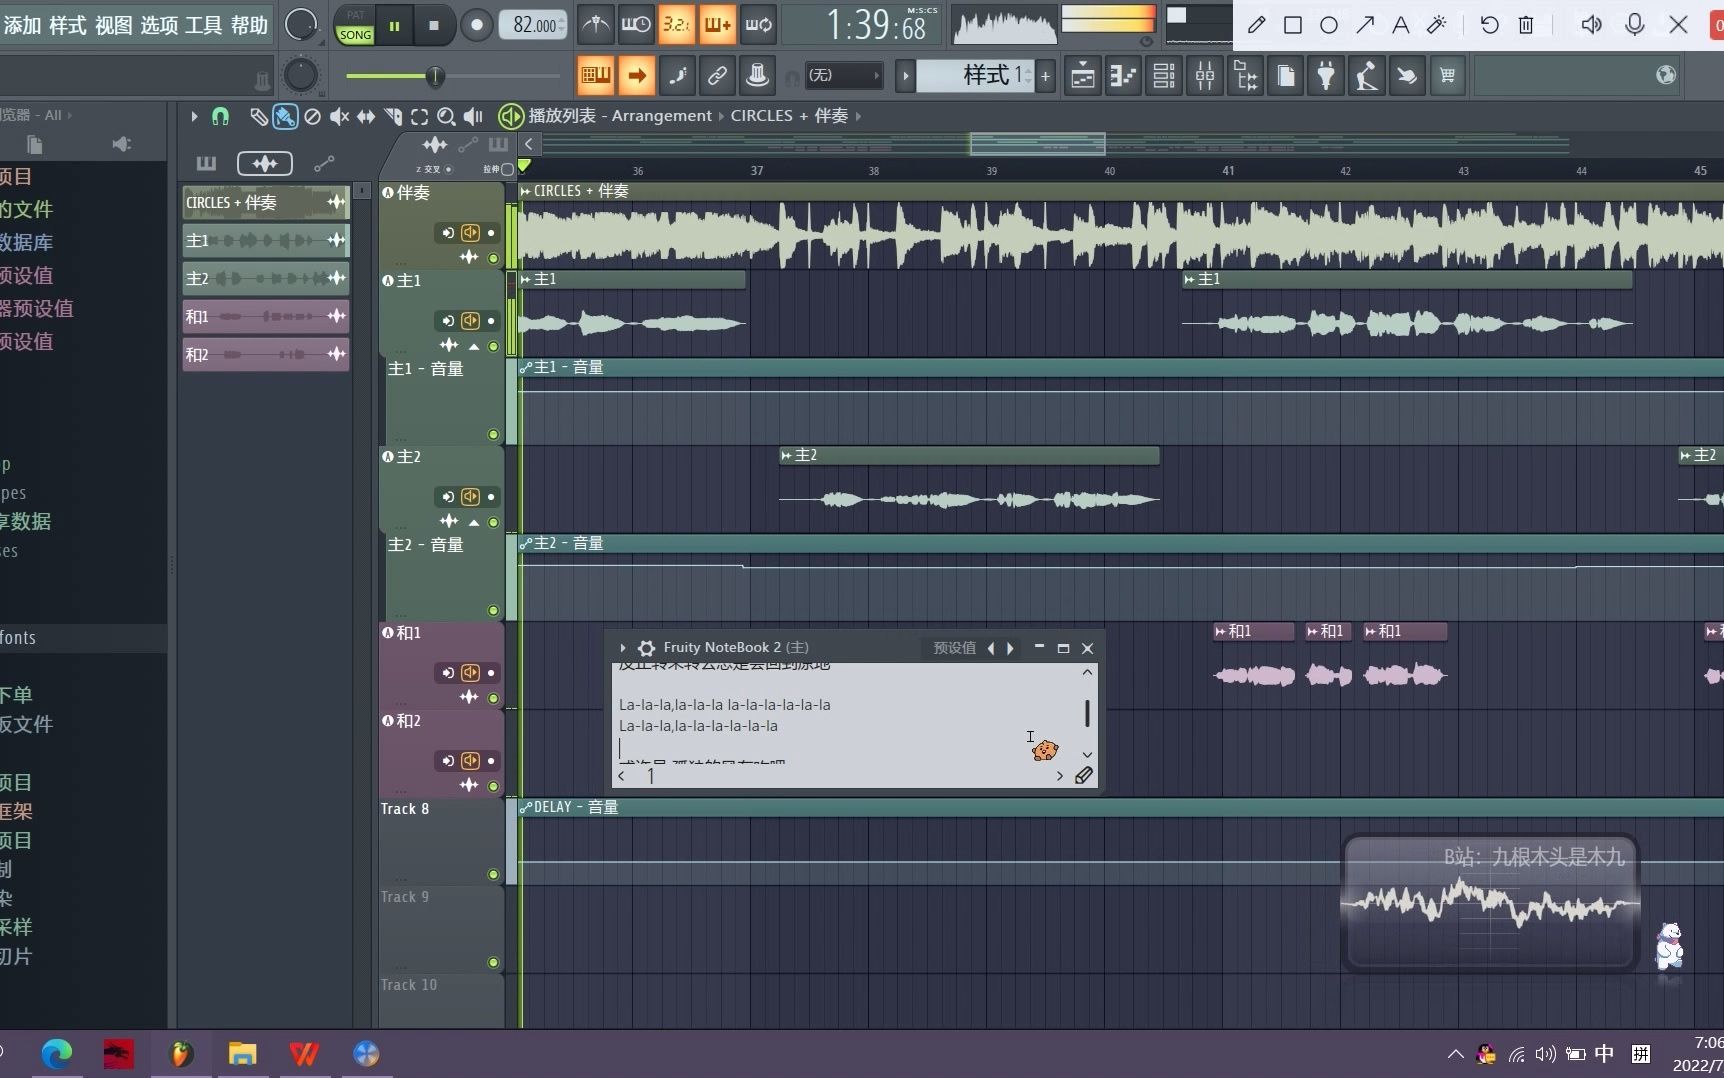Toggle typing keyboard to piano icon
This screenshot has height=1078, width=1724.
pos(596,75)
